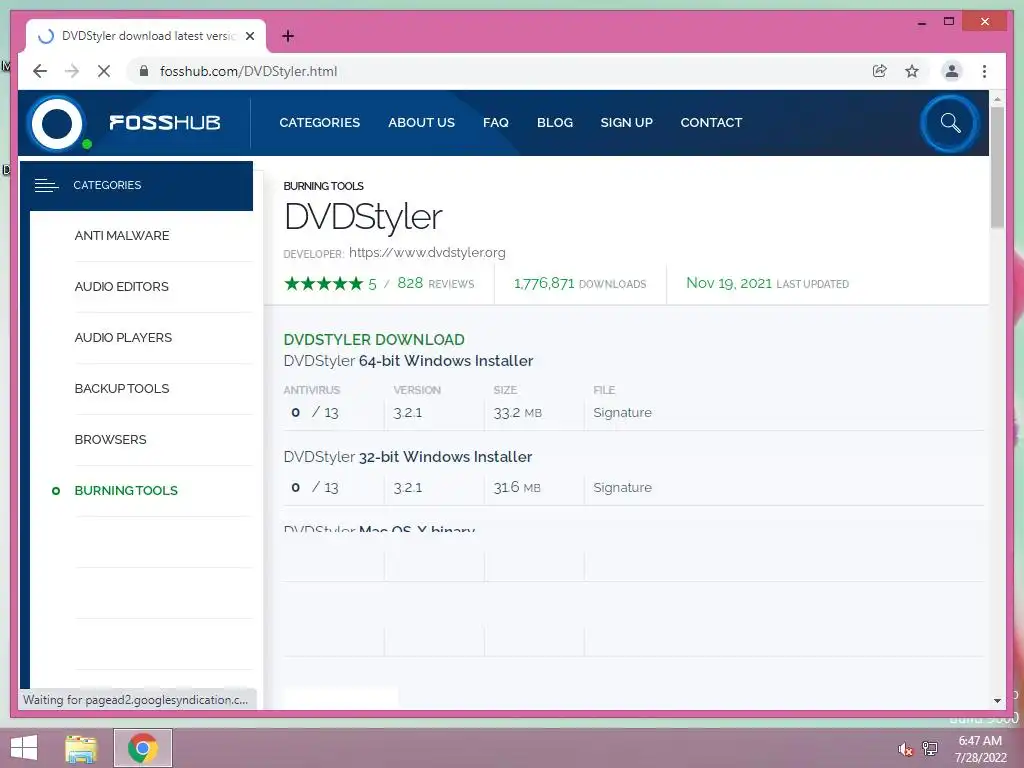
Task: Open Chrome three-dot menu
Action: coord(984,71)
